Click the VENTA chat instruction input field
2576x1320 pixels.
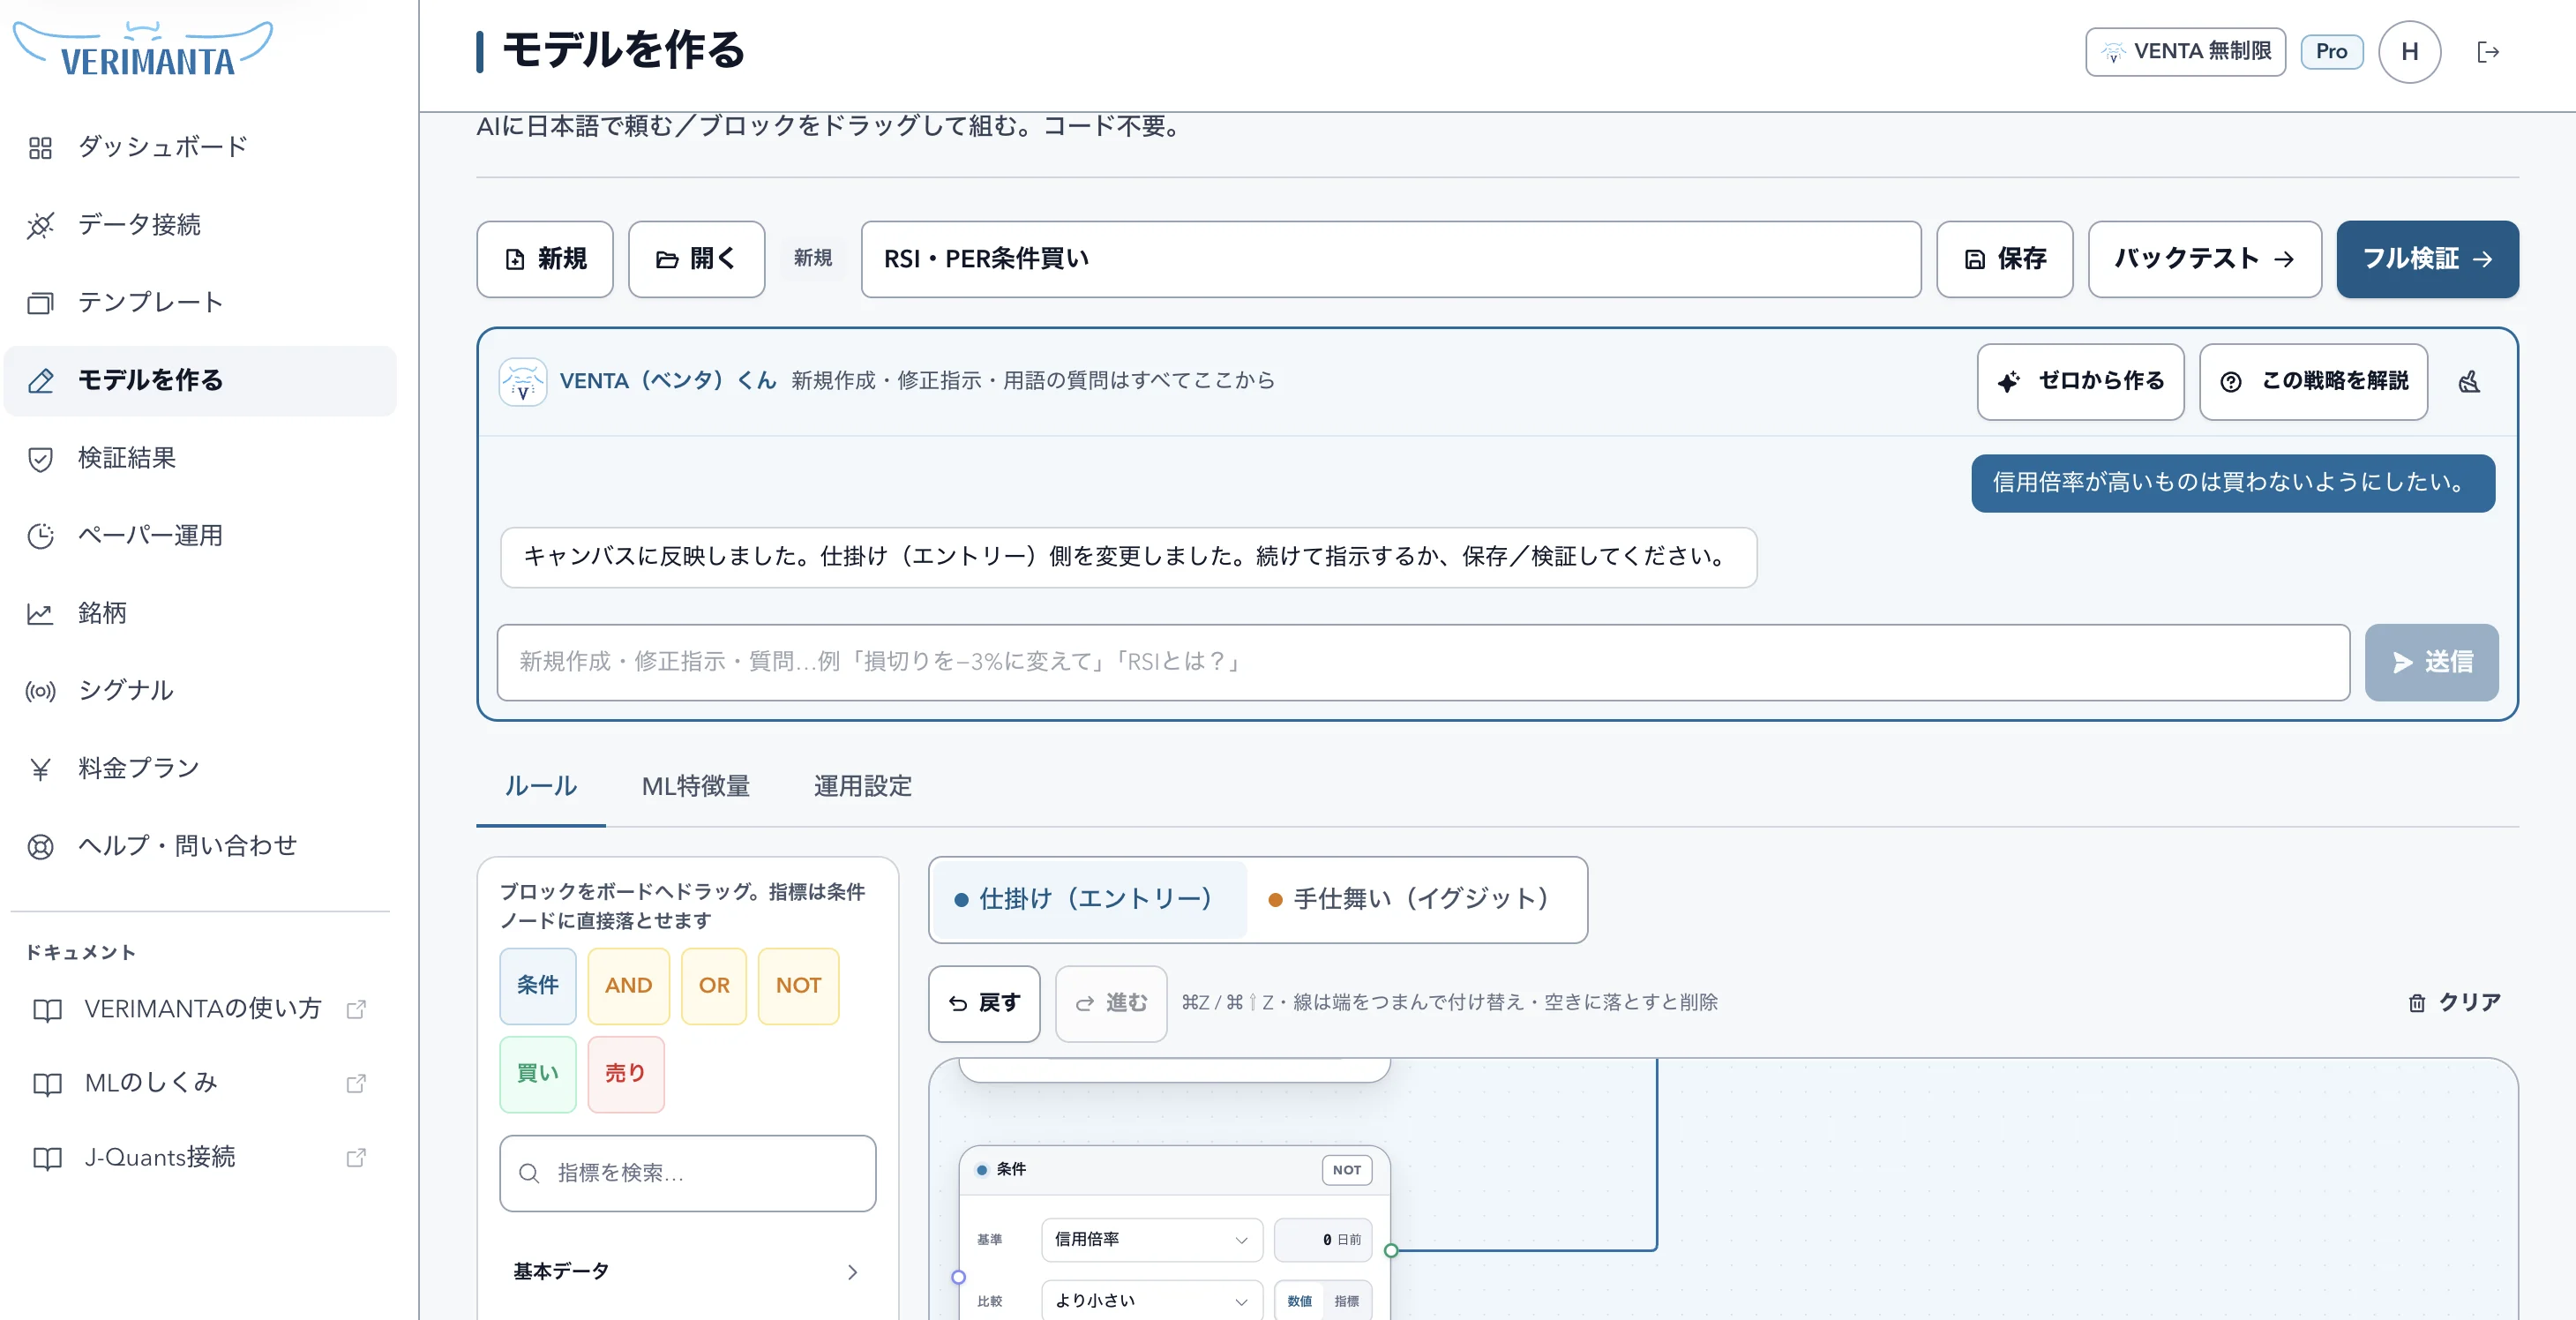tap(1423, 662)
